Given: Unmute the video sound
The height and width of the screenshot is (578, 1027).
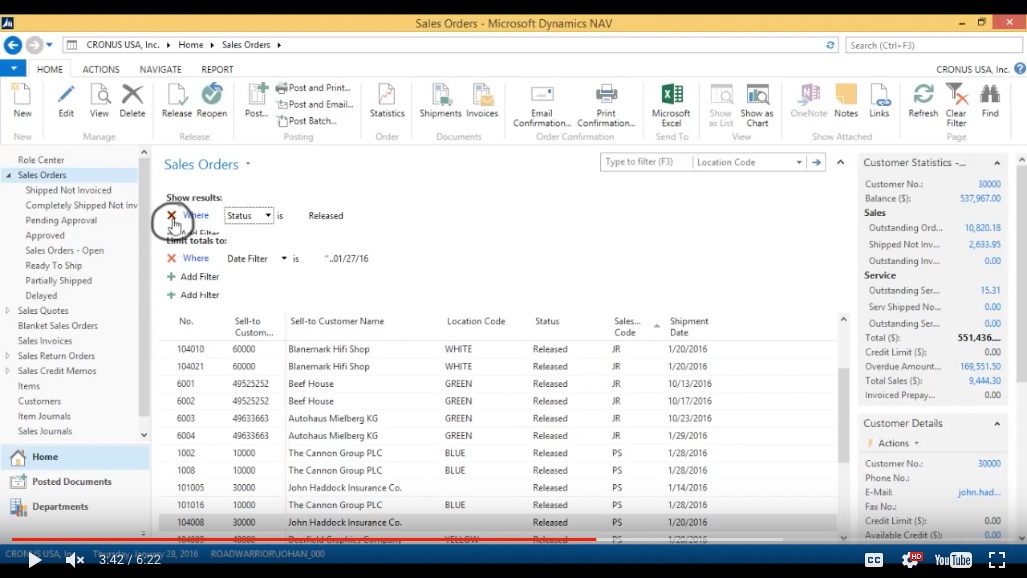Looking at the screenshot, I should pyautogui.click(x=74, y=560).
